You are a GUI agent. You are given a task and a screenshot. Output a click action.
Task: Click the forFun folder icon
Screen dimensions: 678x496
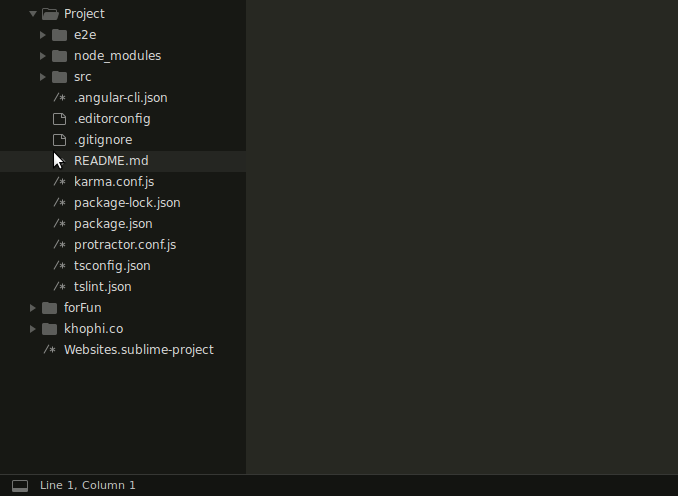49,308
